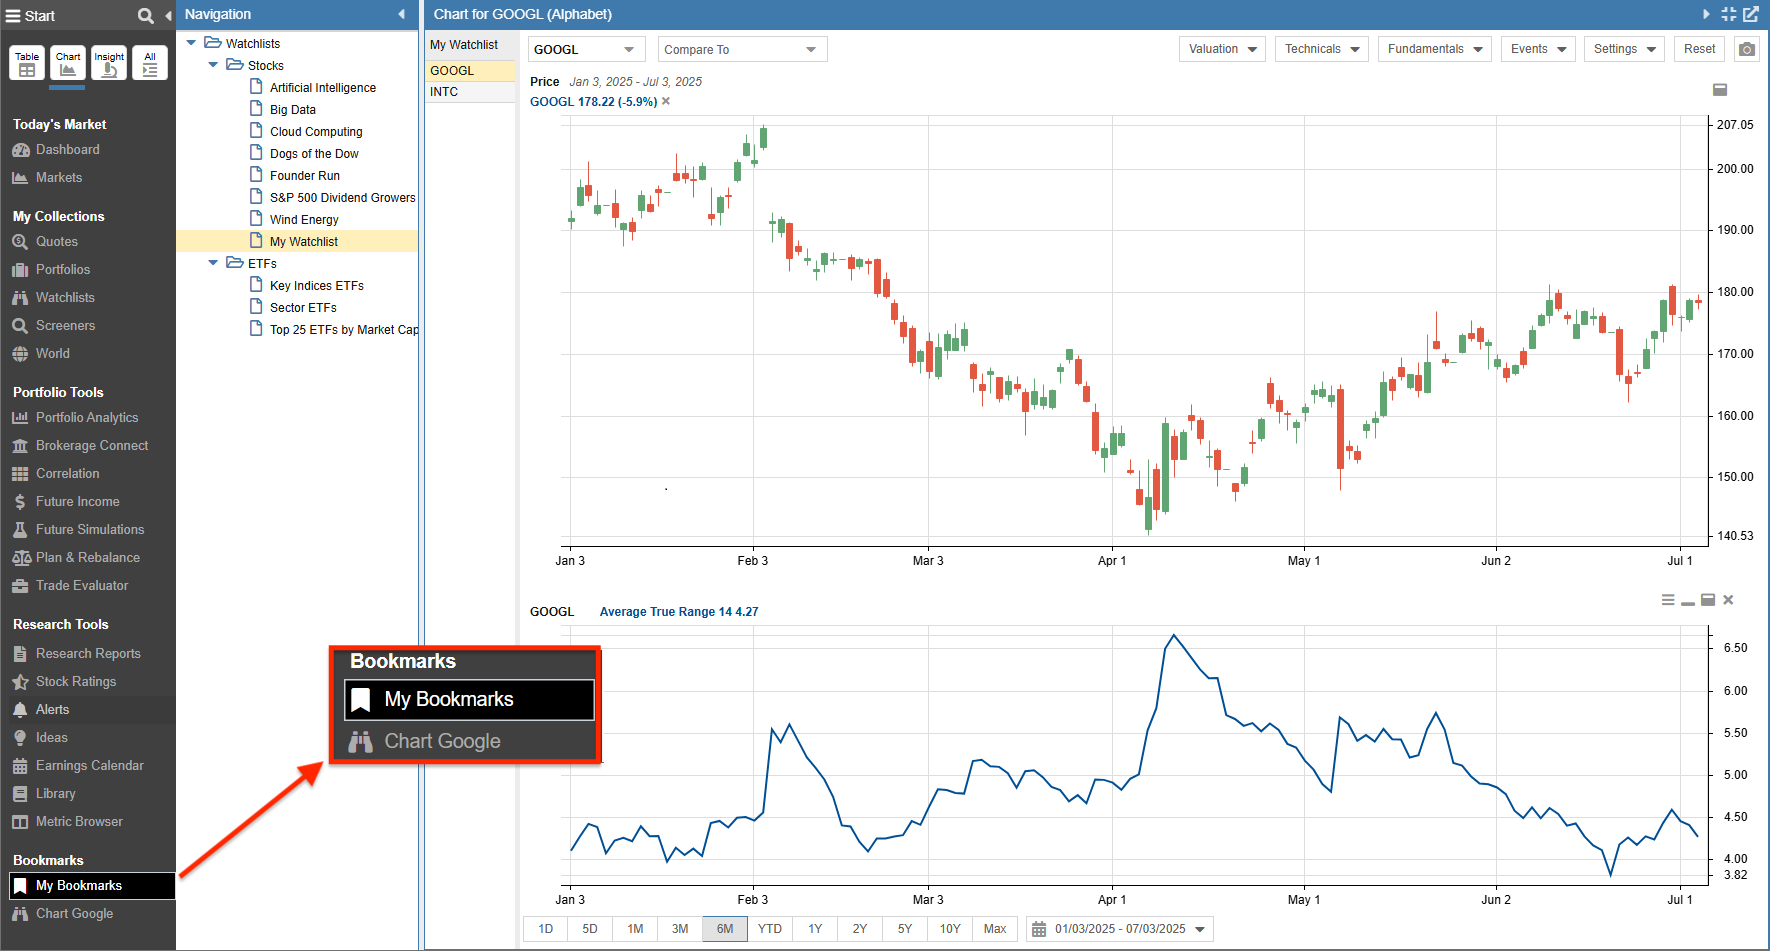
Task: Open Cloud Computing watchlist
Action: (316, 132)
